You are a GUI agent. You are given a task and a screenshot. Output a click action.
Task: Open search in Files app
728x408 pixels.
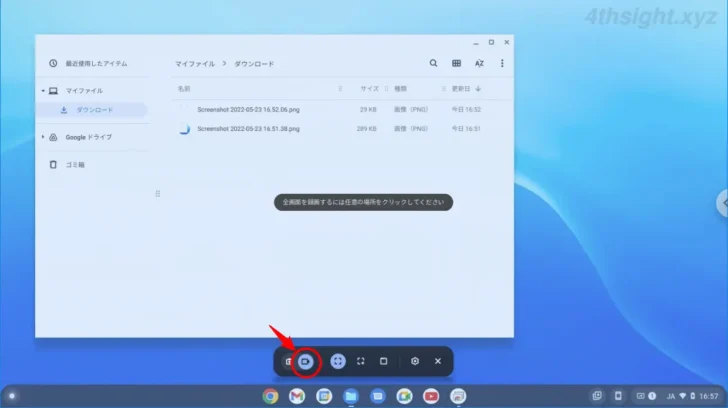tap(433, 63)
